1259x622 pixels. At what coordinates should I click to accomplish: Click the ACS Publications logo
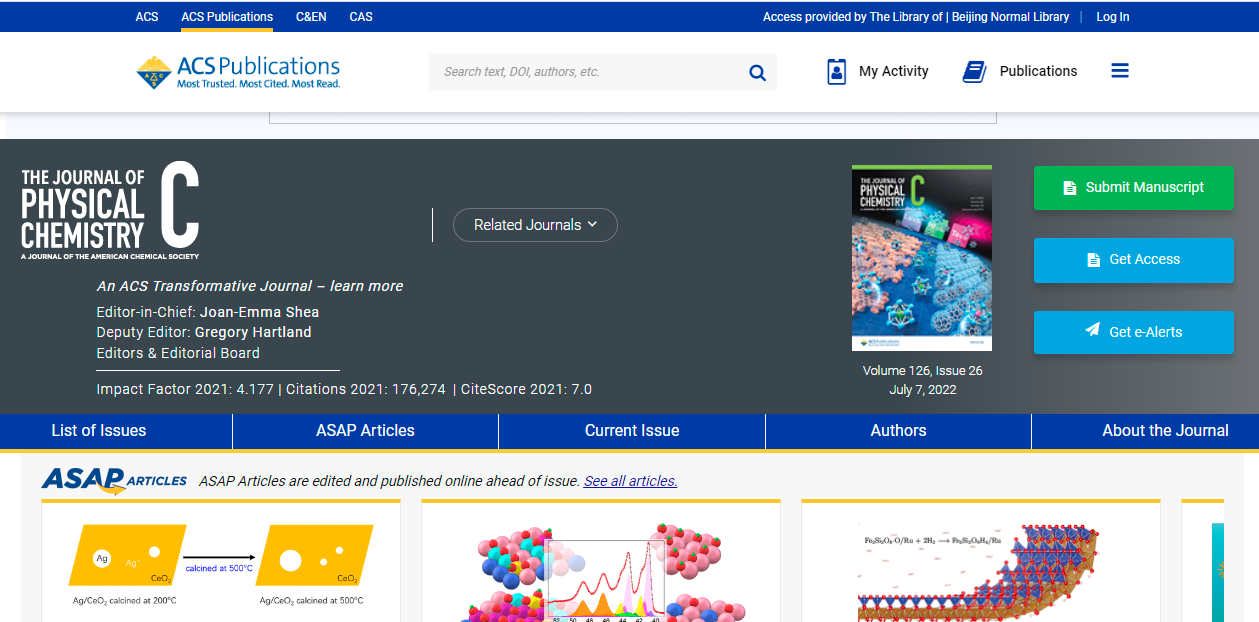[238, 72]
